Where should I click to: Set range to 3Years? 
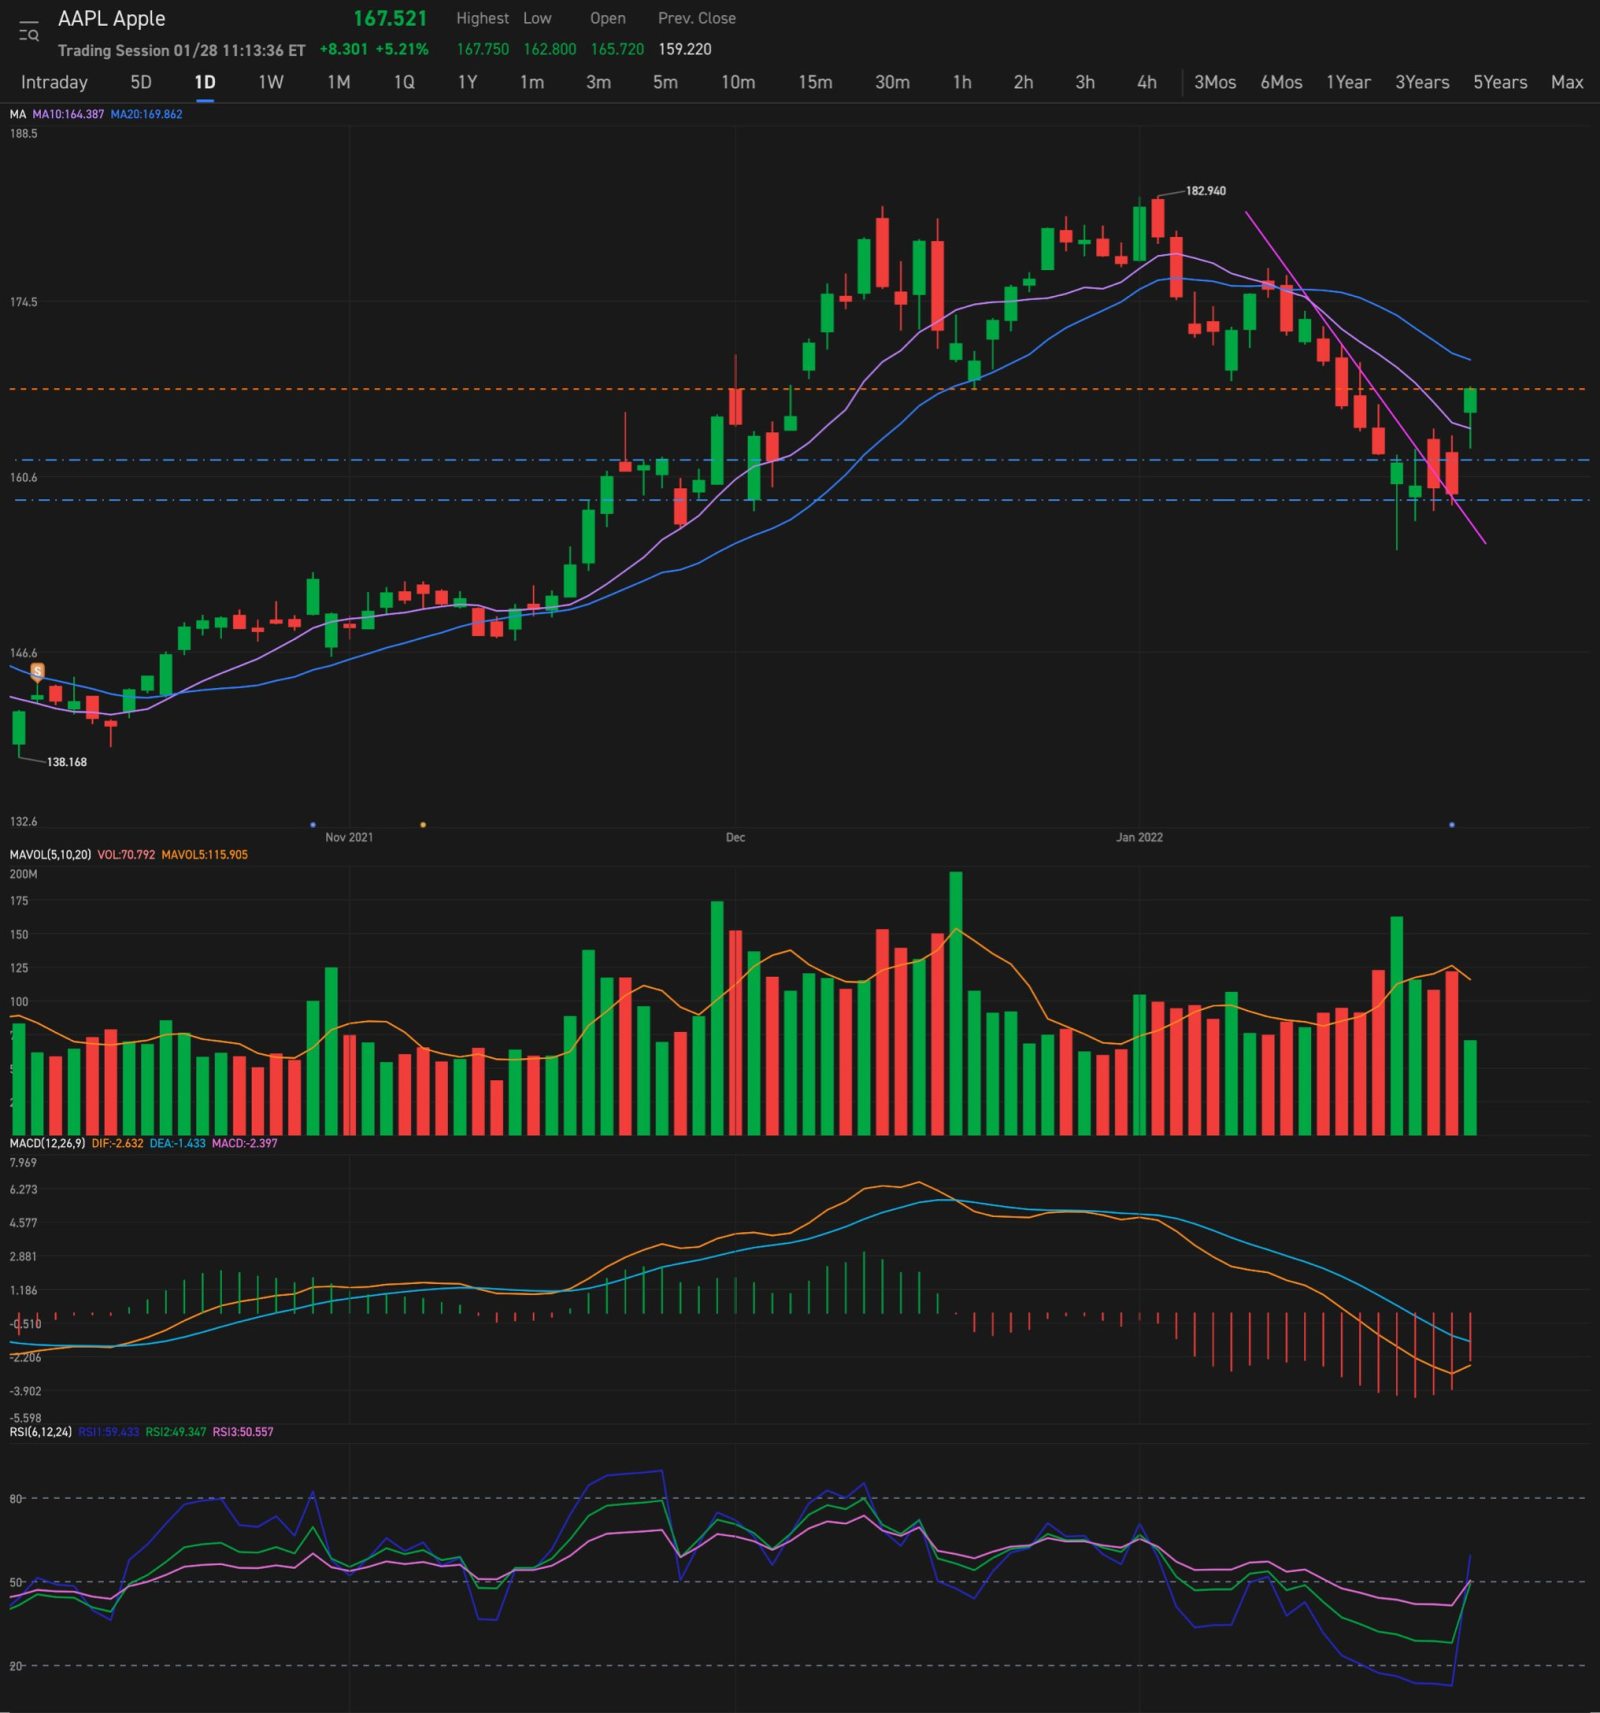(1422, 82)
